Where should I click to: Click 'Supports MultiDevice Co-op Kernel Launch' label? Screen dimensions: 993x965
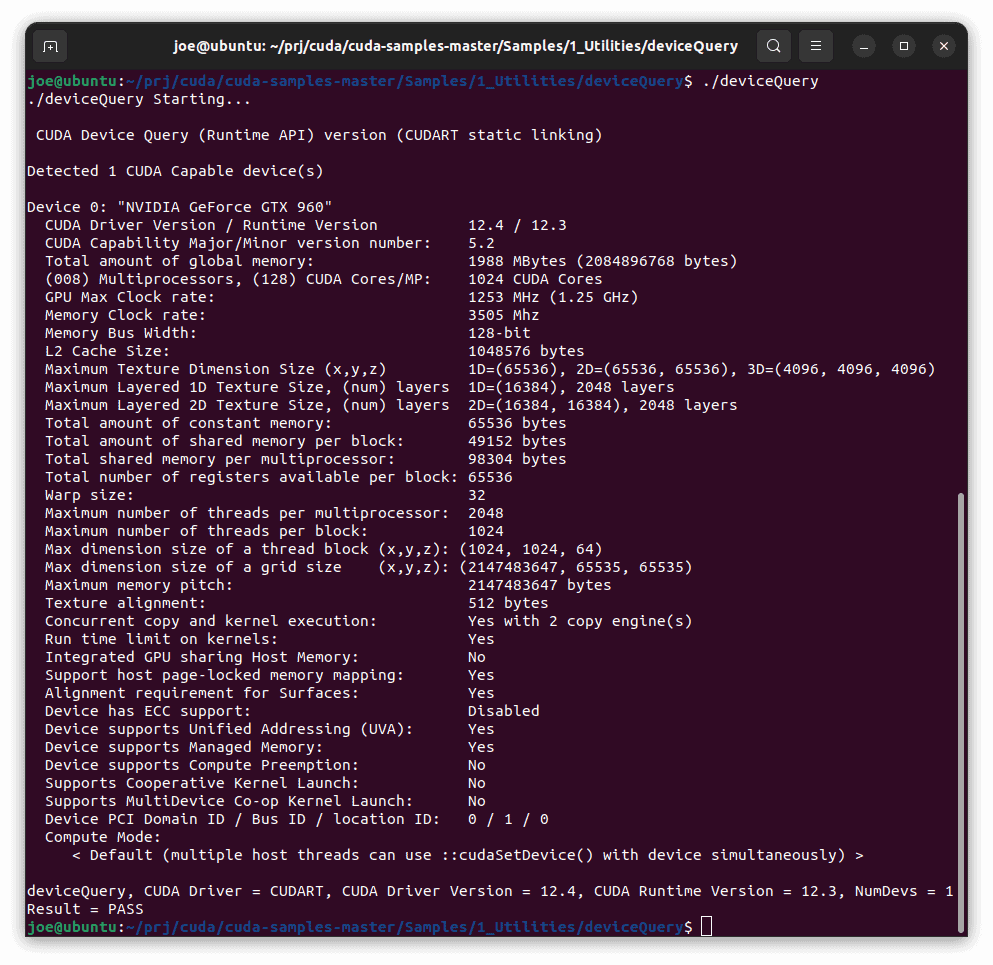pos(229,801)
